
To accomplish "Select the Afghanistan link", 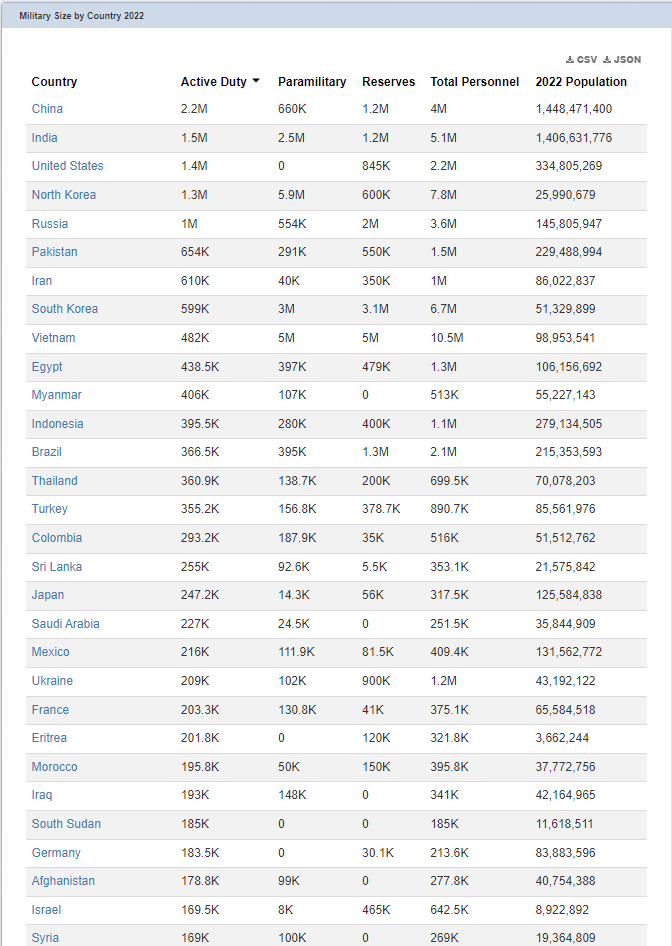I will (x=63, y=880).
